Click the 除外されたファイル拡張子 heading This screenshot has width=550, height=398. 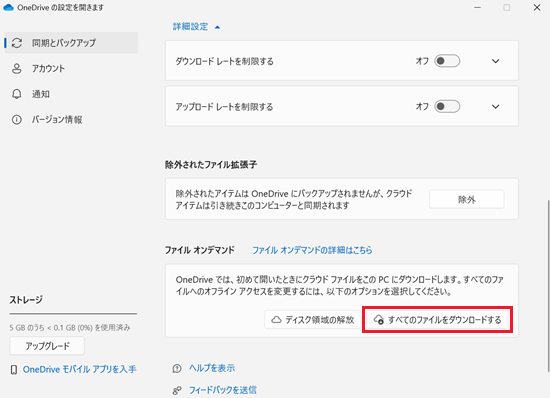211,164
